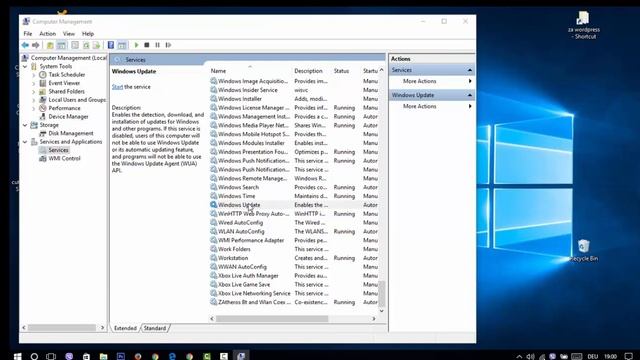Open the File menu

pyautogui.click(x=28, y=33)
